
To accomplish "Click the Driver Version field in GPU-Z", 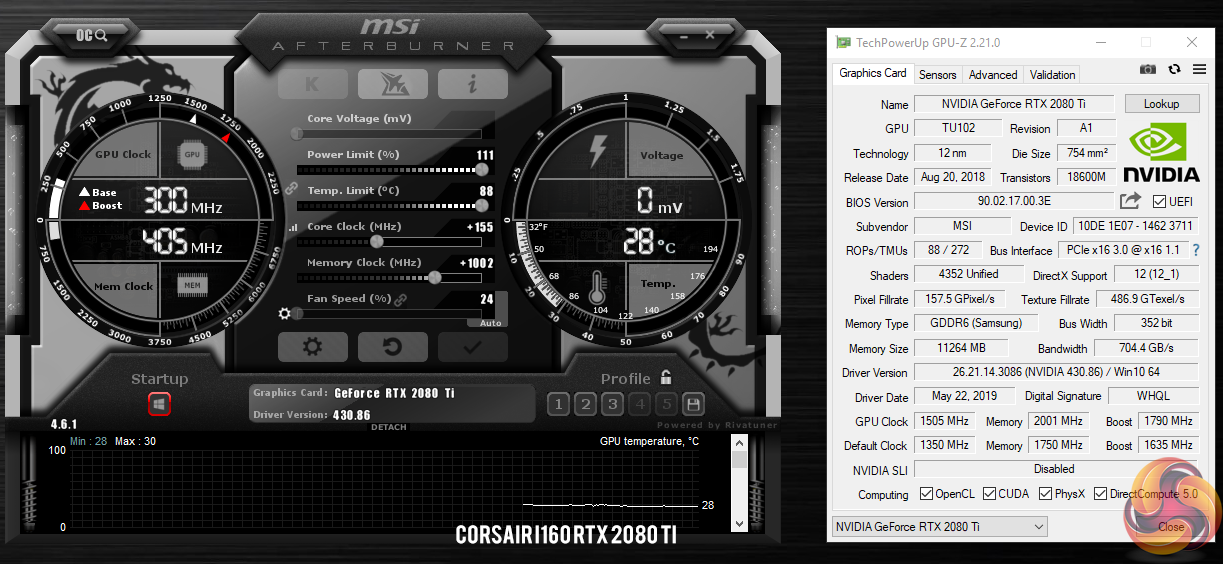I will tap(1056, 373).
